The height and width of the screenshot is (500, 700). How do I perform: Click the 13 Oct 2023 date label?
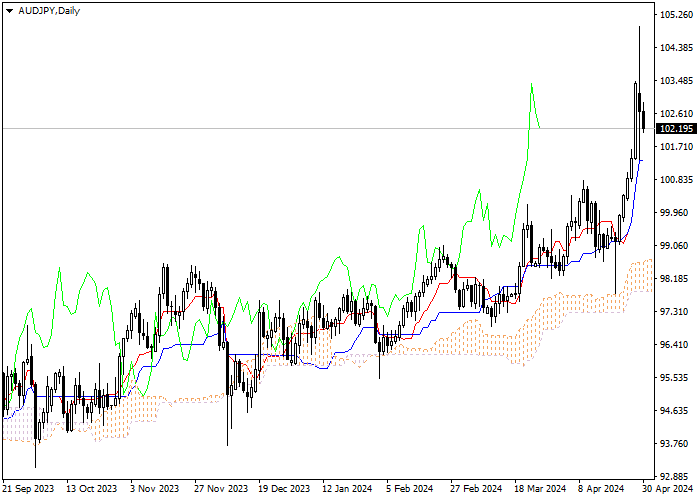pyautogui.click(x=92, y=489)
